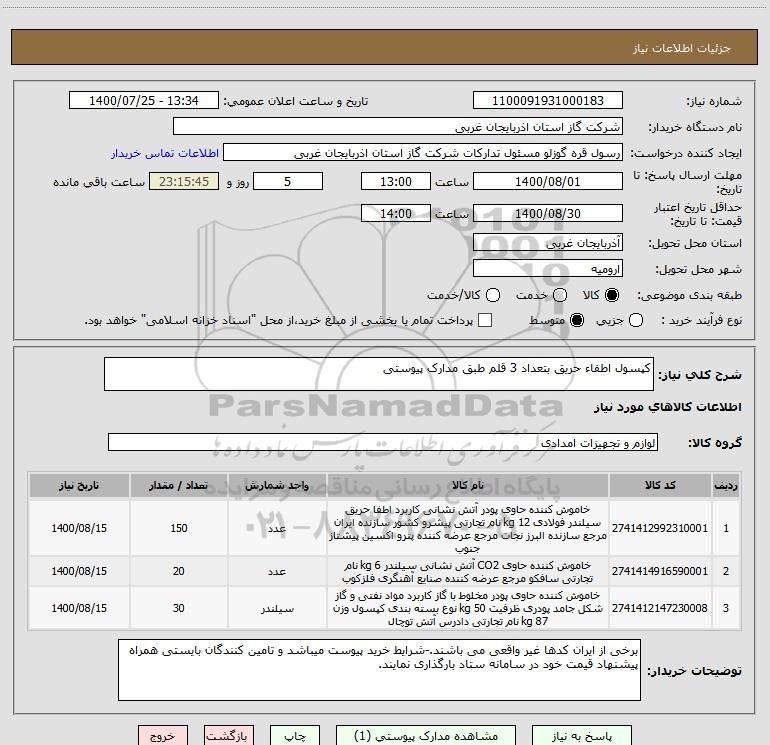Image resolution: width=770 pixels, height=745 pixels.
Task: Click the نام کالا column header
Action: click(x=468, y=486)
